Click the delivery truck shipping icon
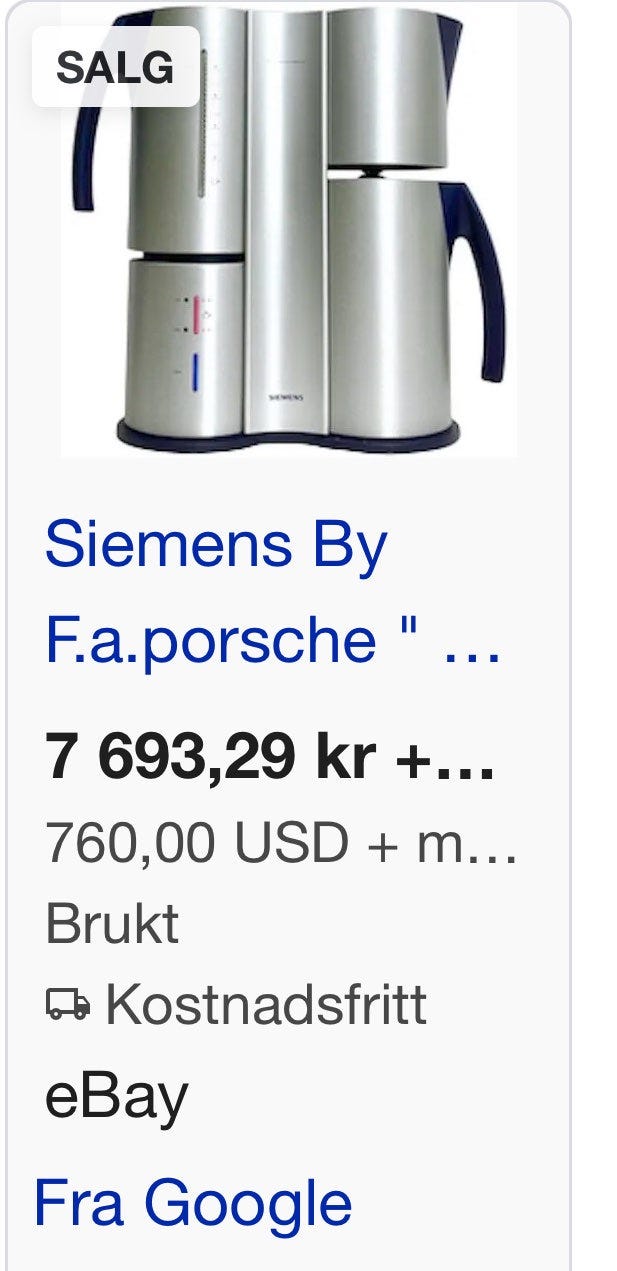This screenshot has width=617, height=1271. 68,1004
